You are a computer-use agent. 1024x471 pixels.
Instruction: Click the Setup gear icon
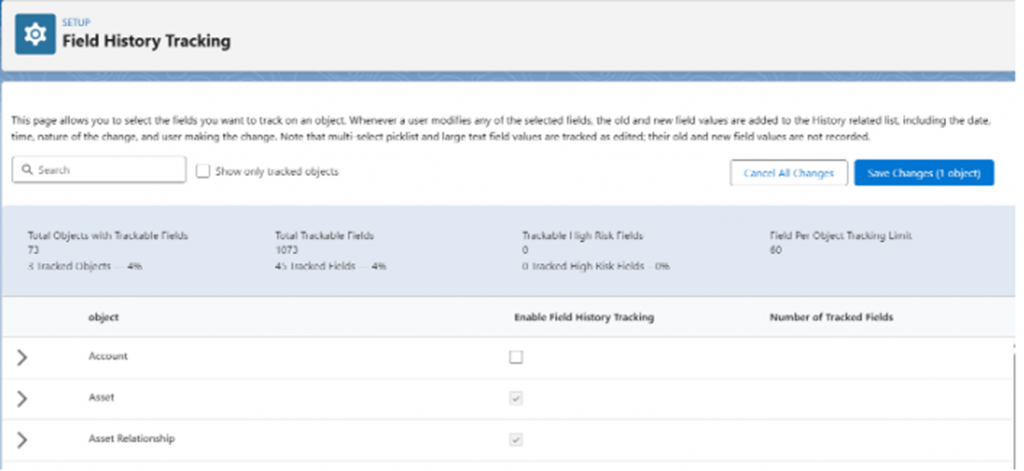[35, 34]
